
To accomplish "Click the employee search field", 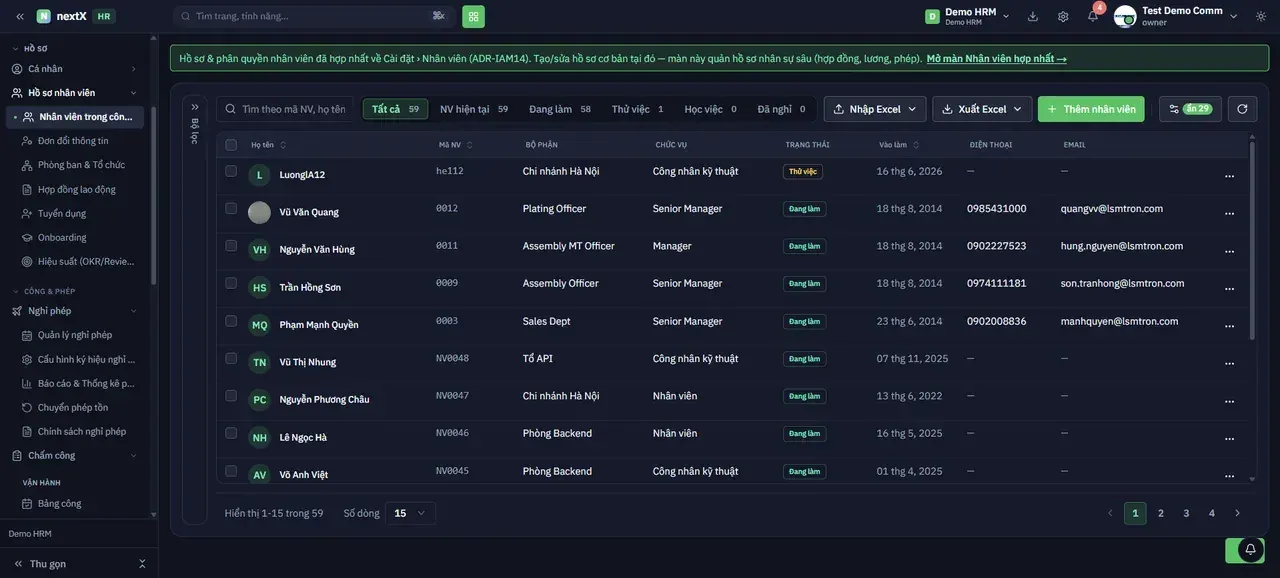I will tap(286, 109).
